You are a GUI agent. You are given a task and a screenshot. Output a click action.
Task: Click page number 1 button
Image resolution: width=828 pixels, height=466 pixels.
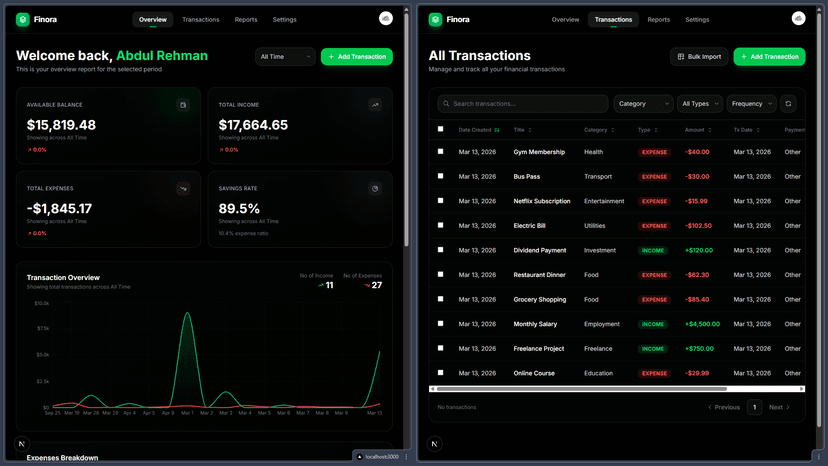click(x=755, y=407)
